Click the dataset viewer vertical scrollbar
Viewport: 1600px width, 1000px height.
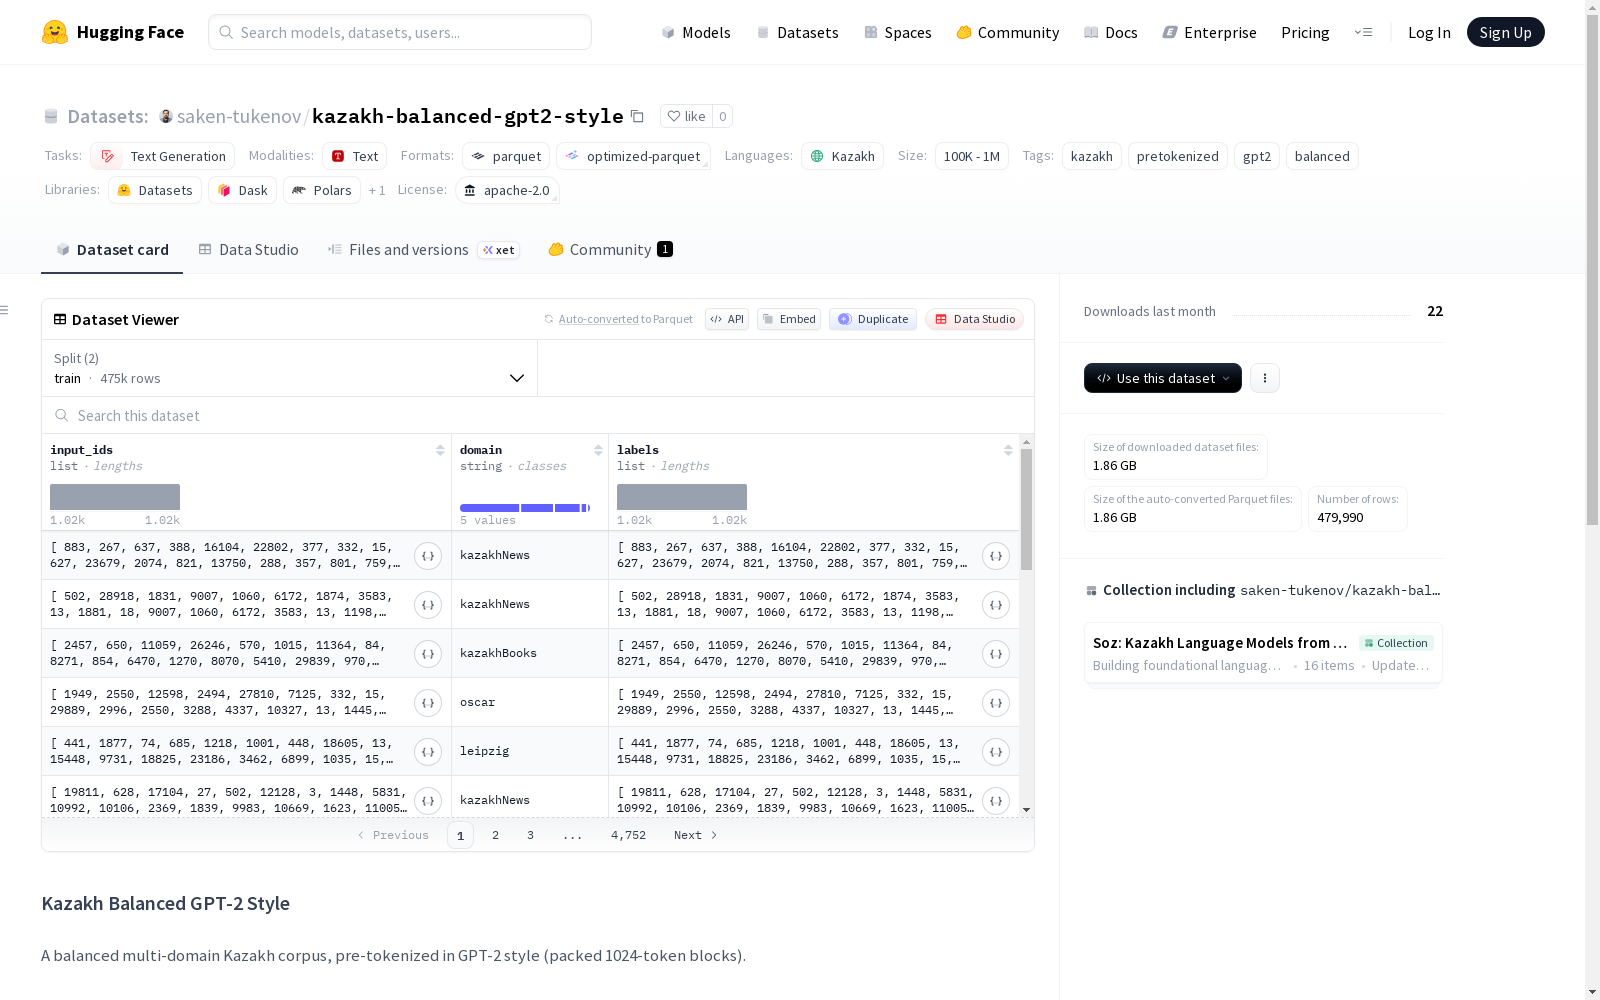1026,510
